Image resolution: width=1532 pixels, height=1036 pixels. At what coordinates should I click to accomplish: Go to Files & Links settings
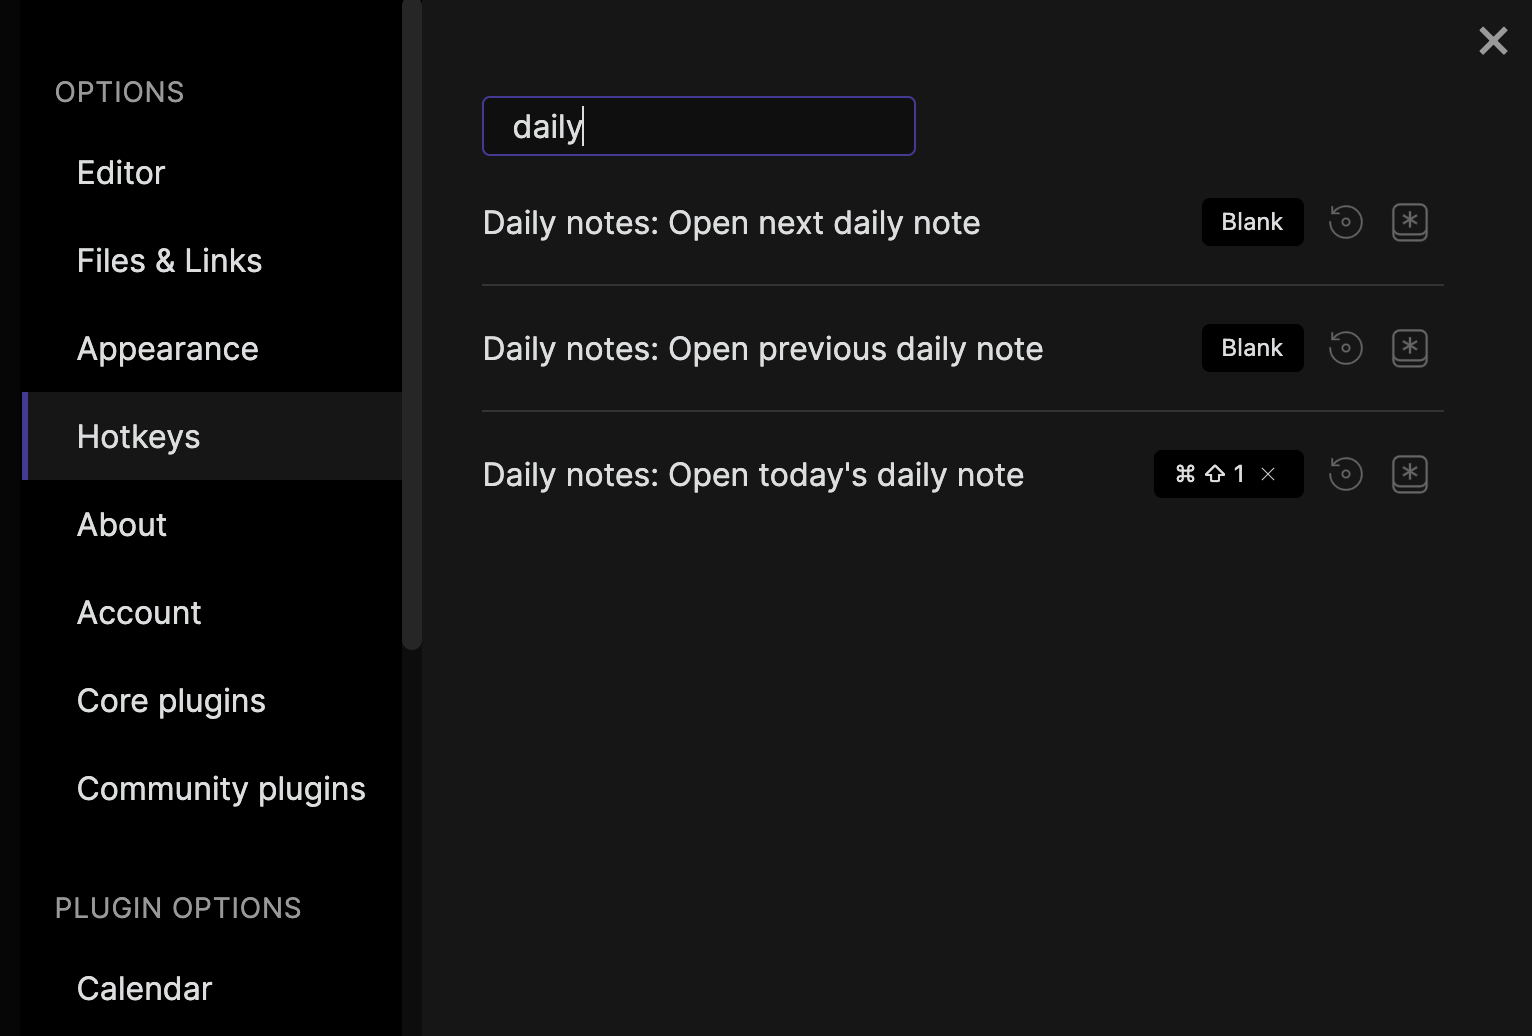pos(169,261)
